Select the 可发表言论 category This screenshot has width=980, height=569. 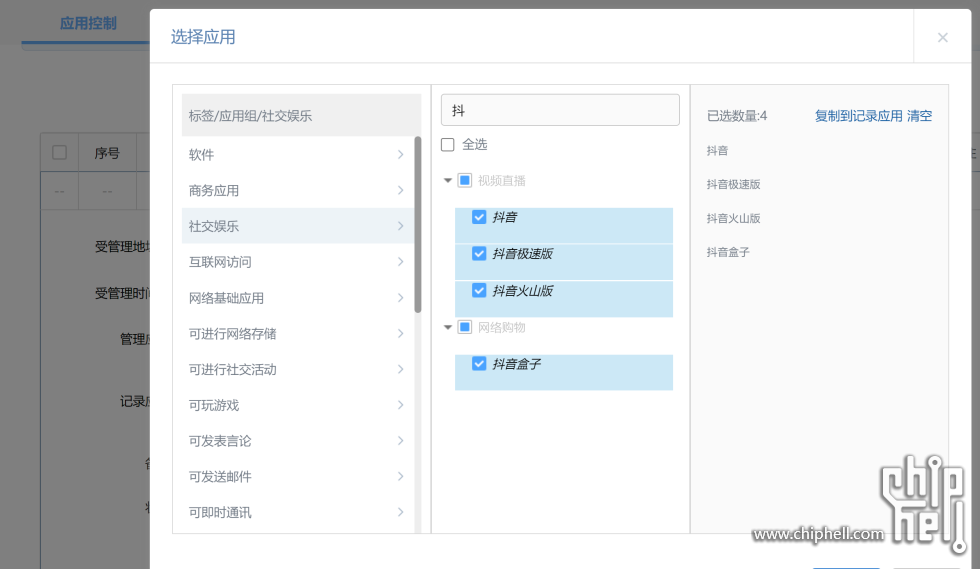pos(298,441)
